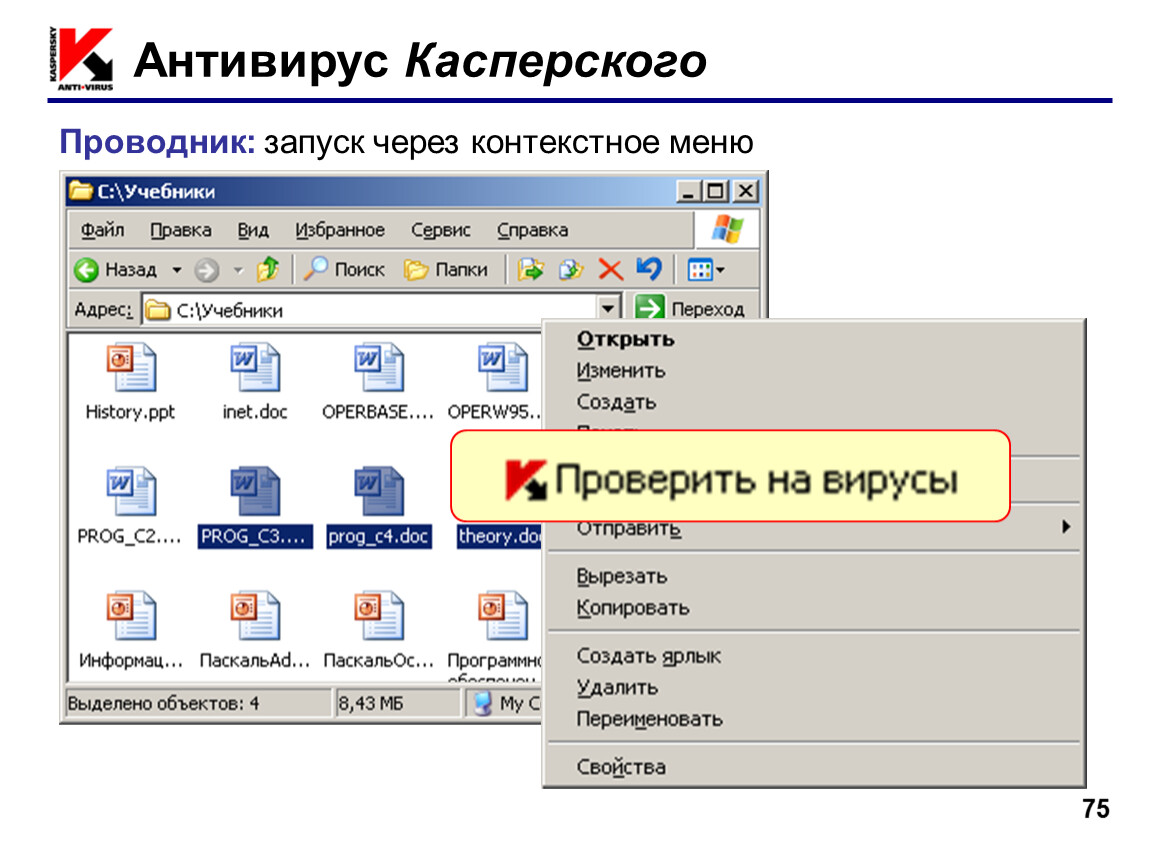Click the folder icon in title bar
This screenshot has height=864, width=1150.
coord(81,191)
